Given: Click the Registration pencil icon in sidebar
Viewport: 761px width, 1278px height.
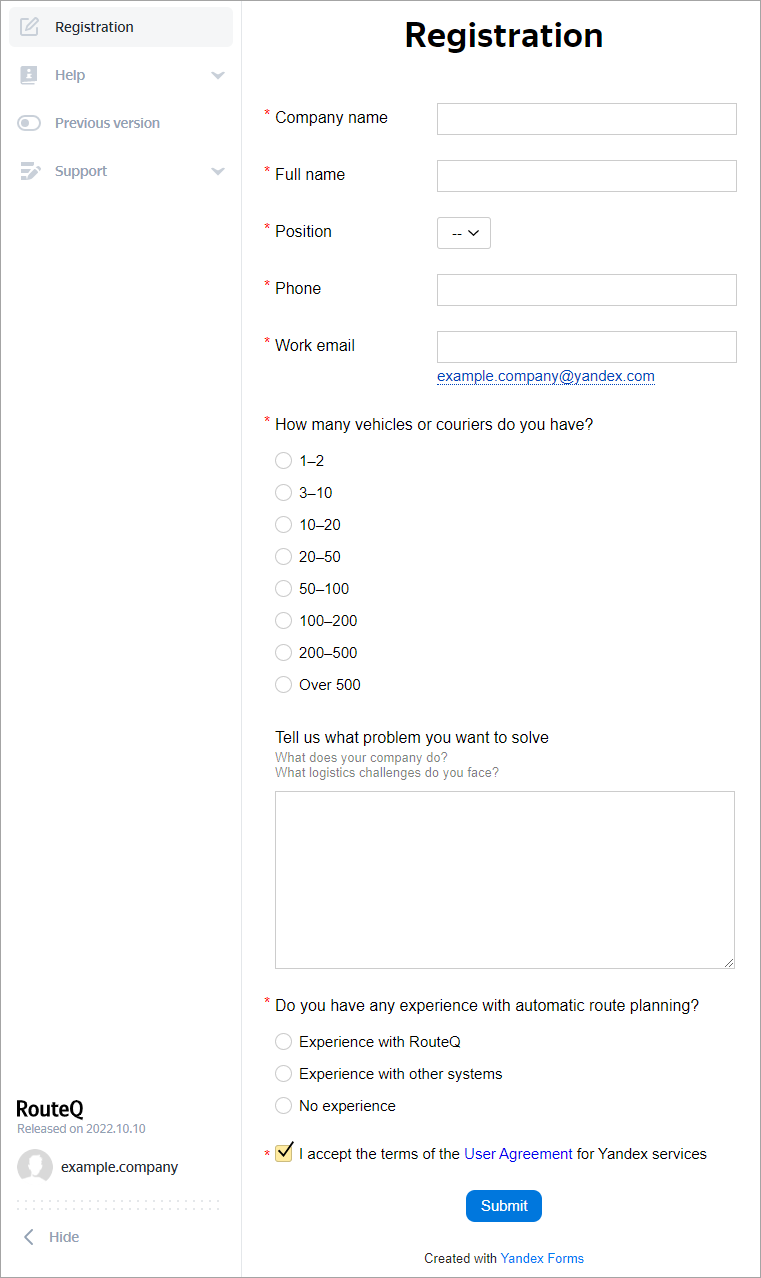Looking at the screenshot, I should point(29,27).
